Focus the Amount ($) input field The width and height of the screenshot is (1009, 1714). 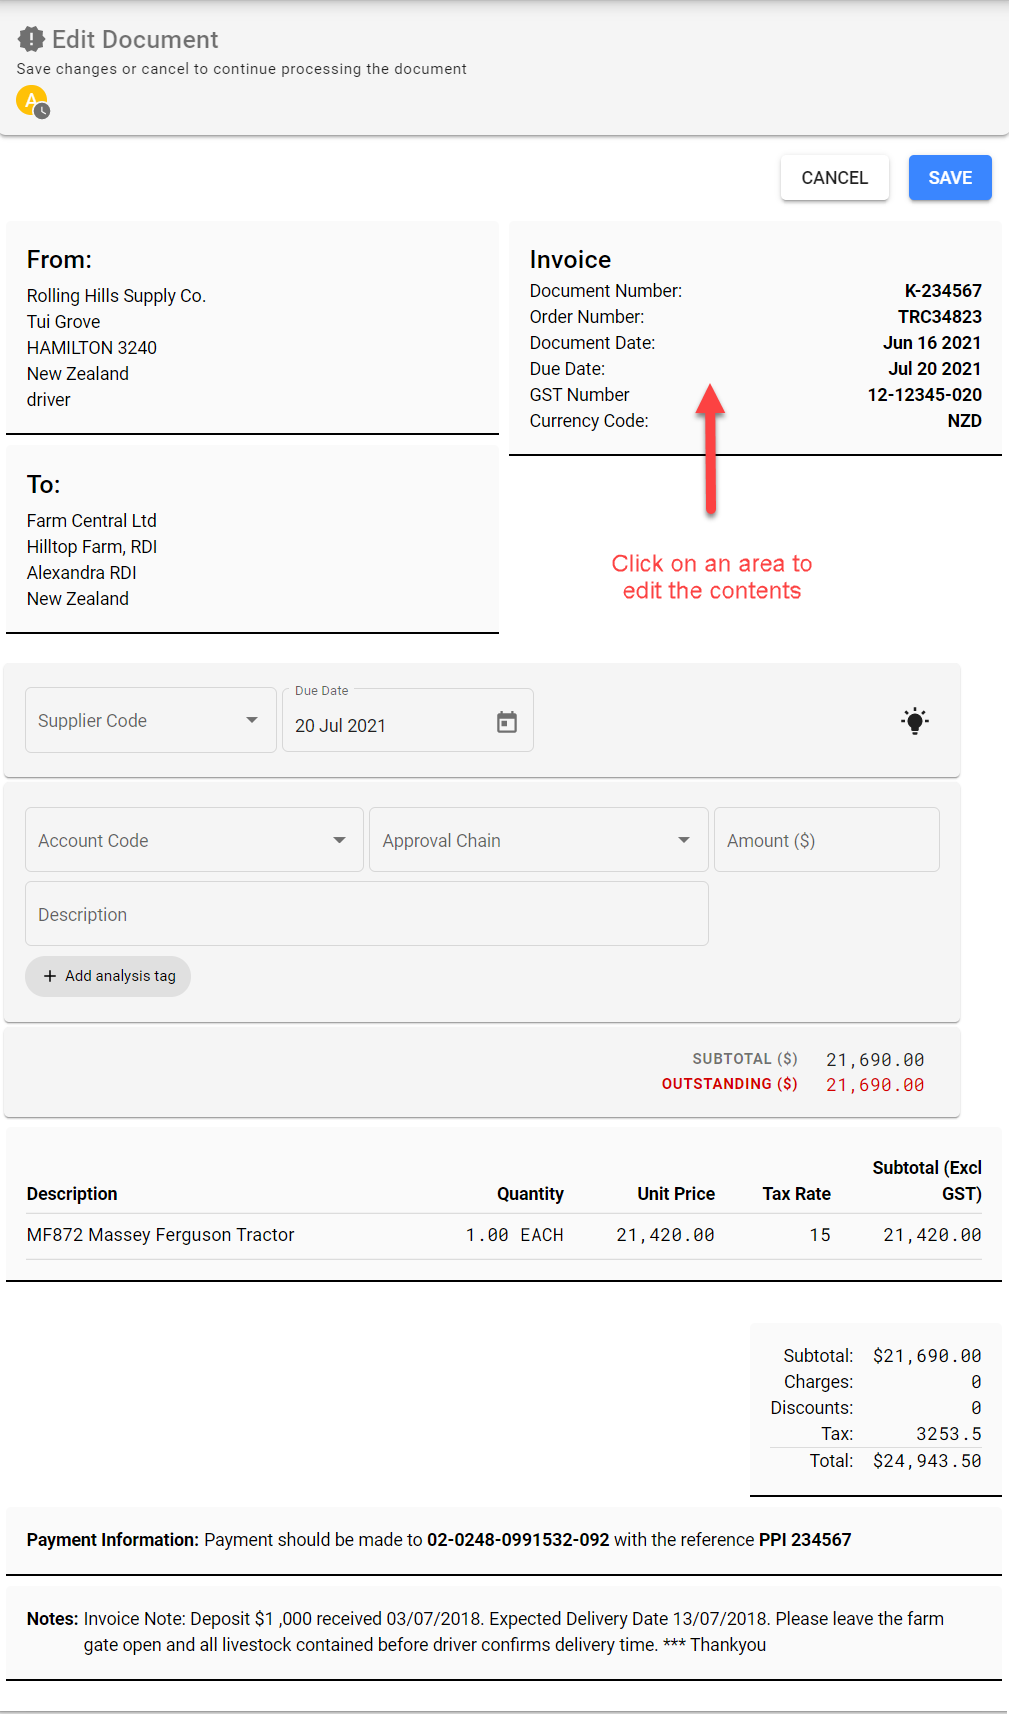(x=826, y=840)
